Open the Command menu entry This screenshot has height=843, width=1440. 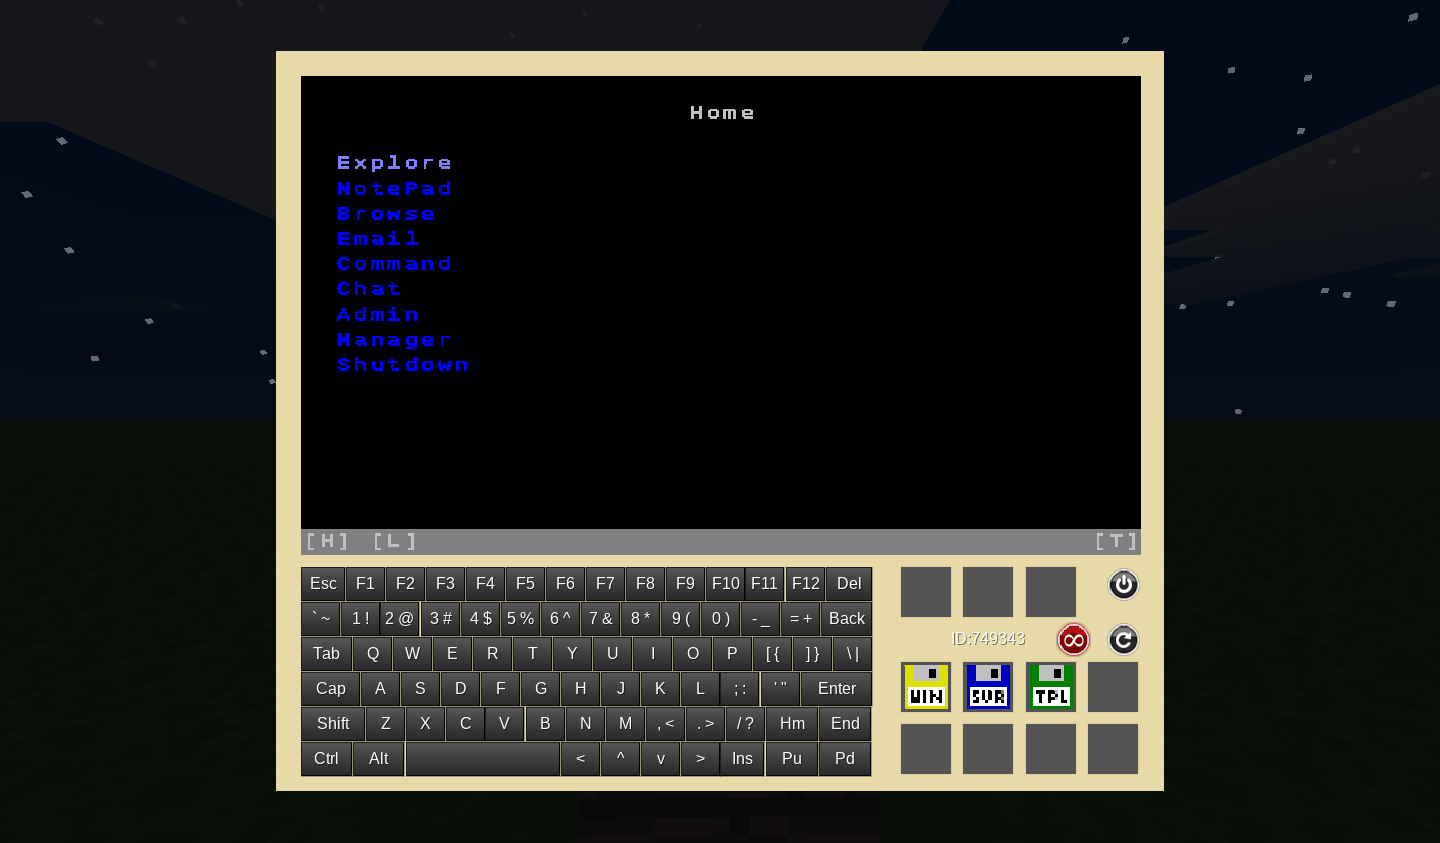[394, 264]
